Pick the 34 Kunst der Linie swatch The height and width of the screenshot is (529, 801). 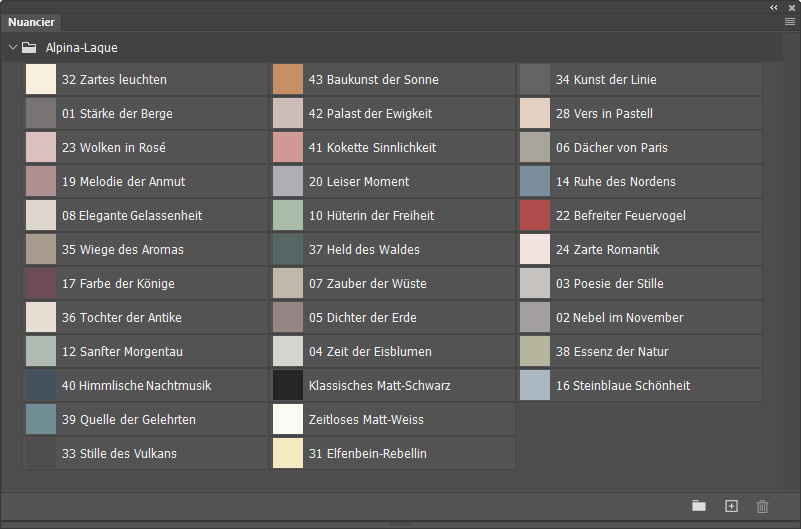(535, 79)
